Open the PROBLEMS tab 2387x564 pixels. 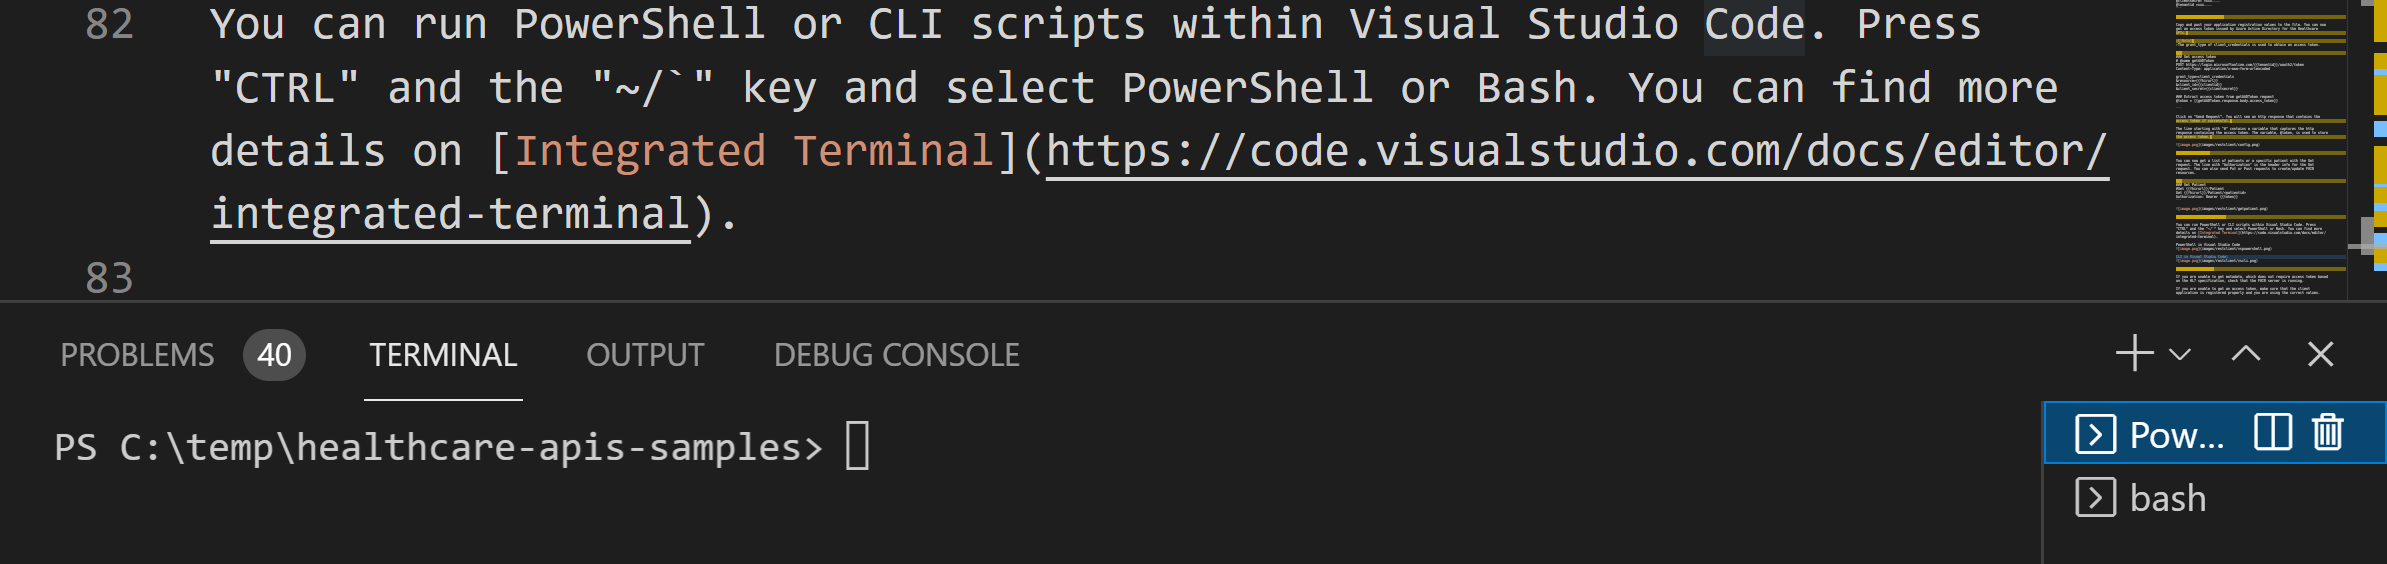[137, 355]
